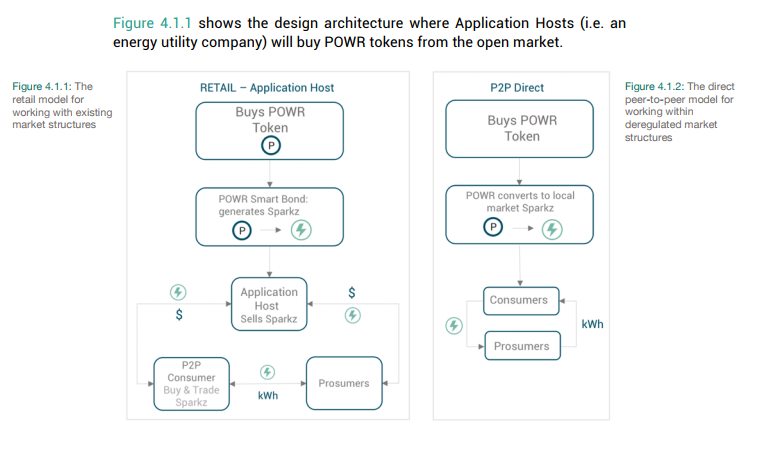Click the Application Host Sells Sparkz box

point(269,304)
